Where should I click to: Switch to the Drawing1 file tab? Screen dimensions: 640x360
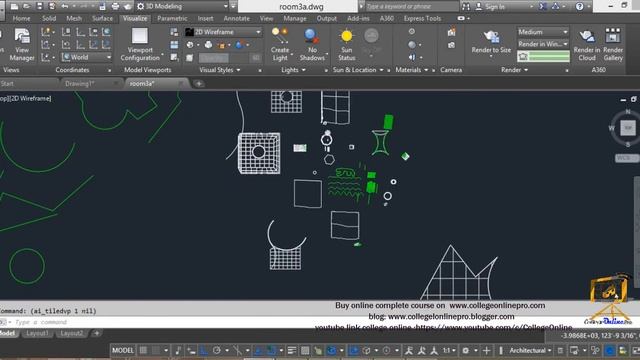80,84
